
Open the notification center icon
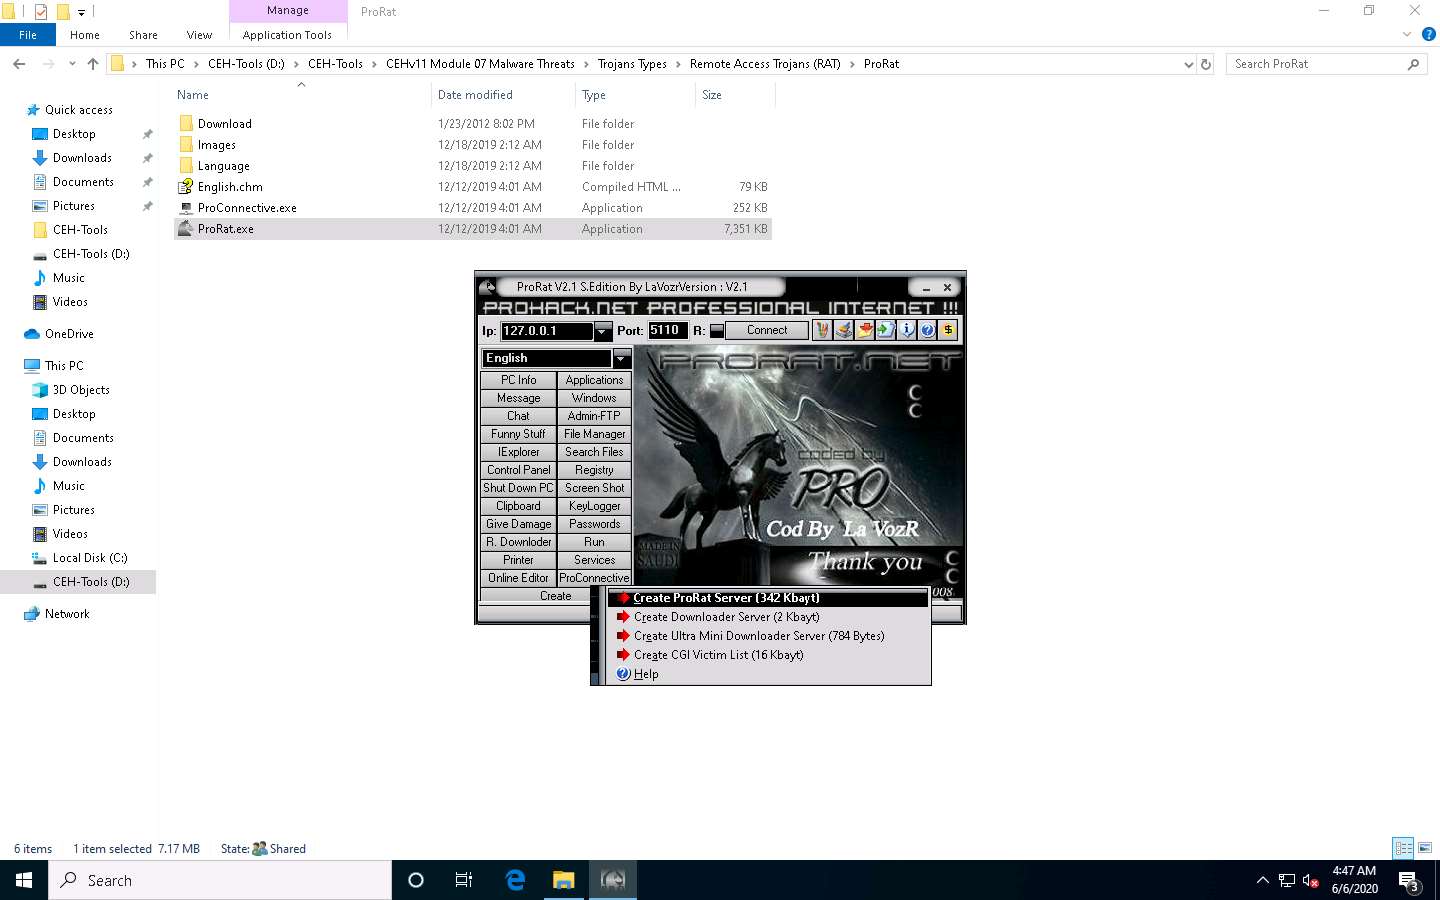click(x=1410, y=881)
